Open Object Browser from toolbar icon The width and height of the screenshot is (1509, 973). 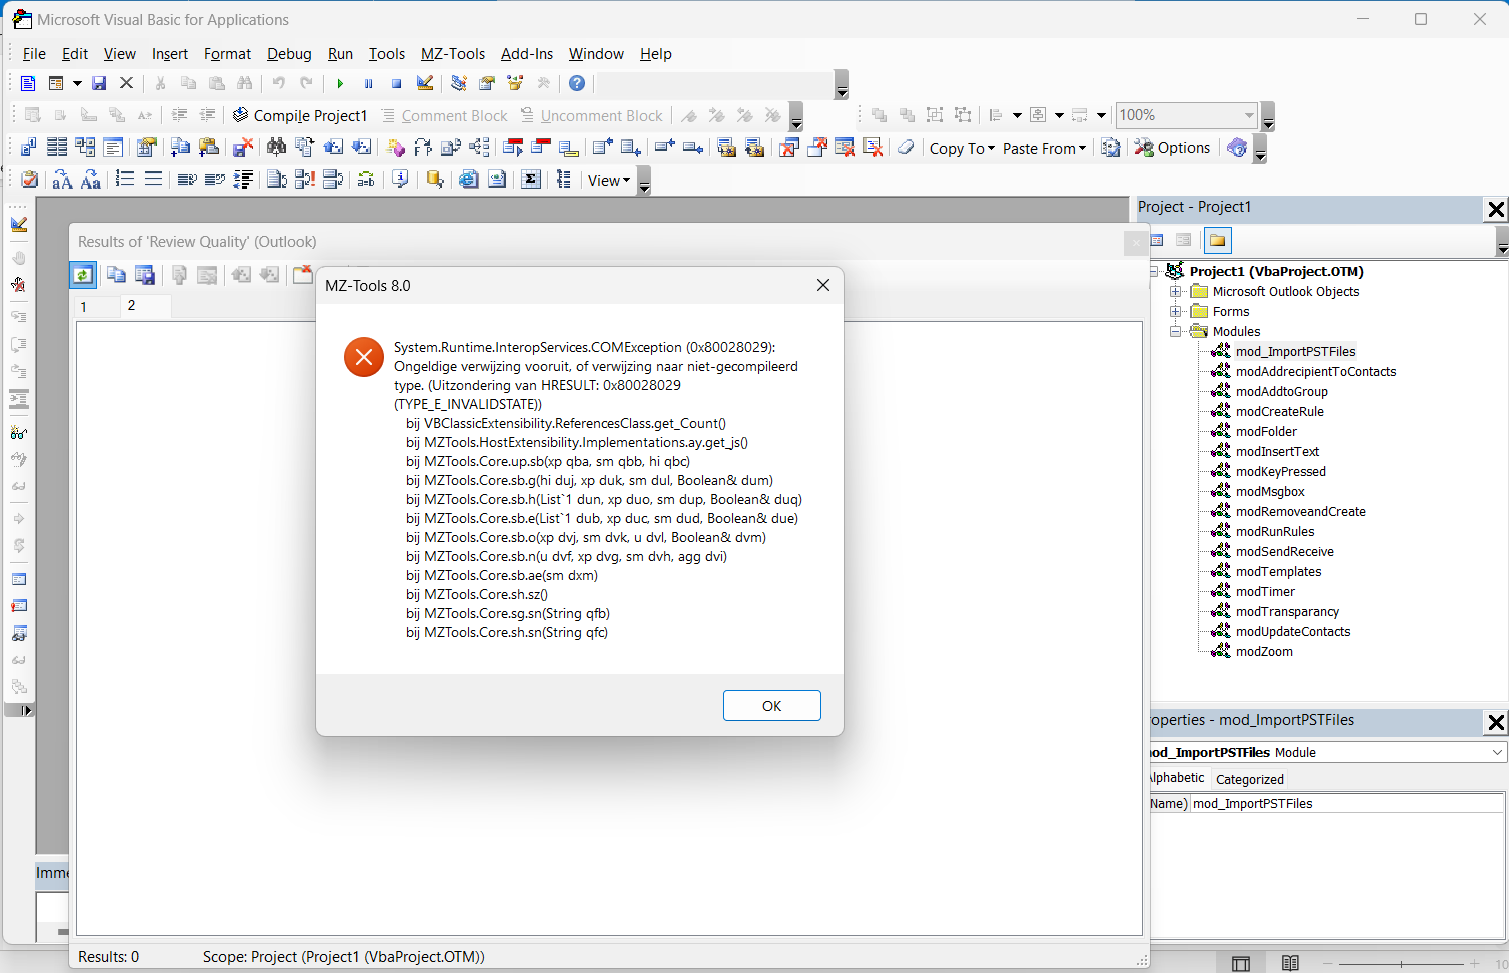click(516, 83)
